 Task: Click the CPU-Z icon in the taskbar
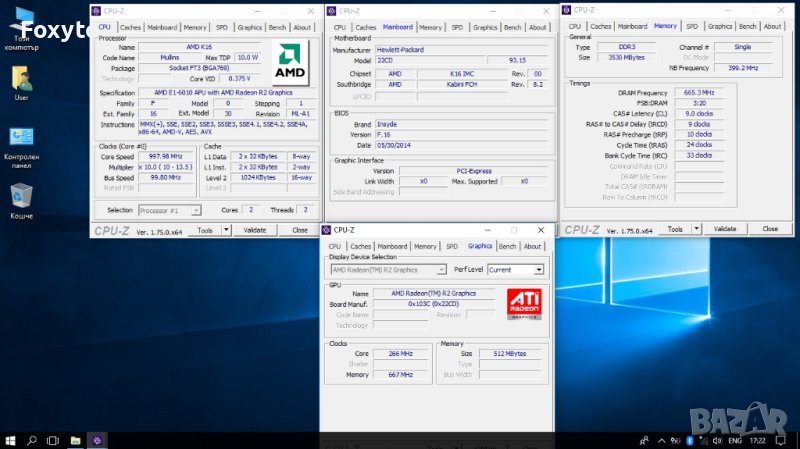(97, 440)
